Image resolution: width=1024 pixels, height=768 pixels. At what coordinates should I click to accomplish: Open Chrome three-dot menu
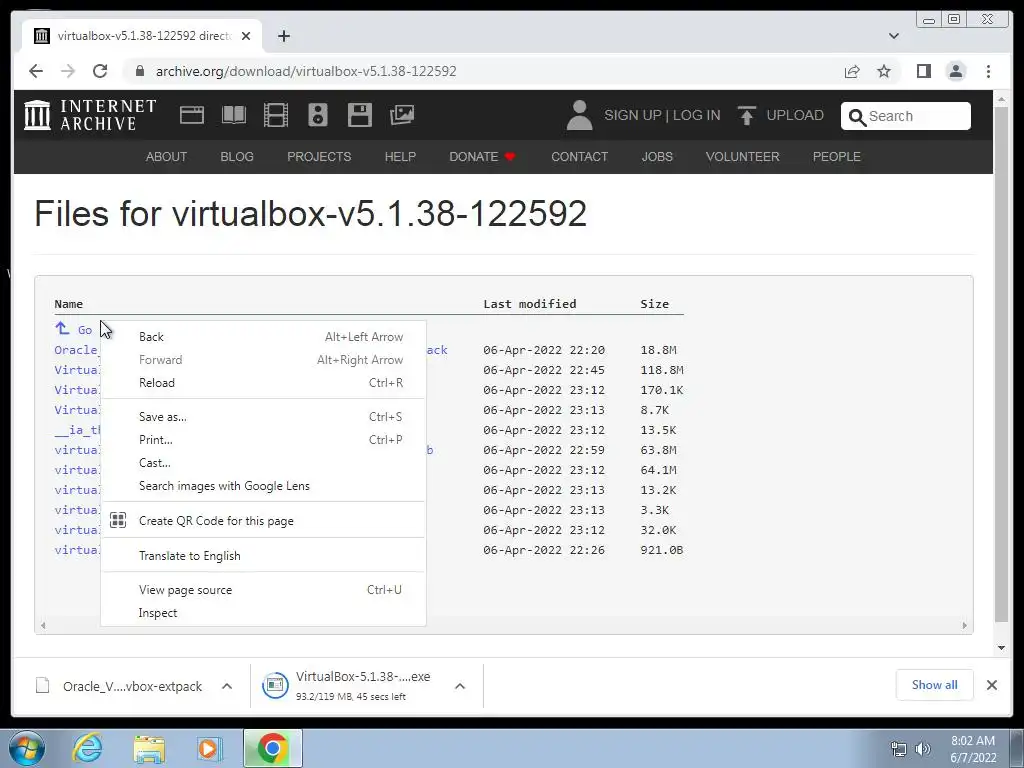click(x=988, y=71)
